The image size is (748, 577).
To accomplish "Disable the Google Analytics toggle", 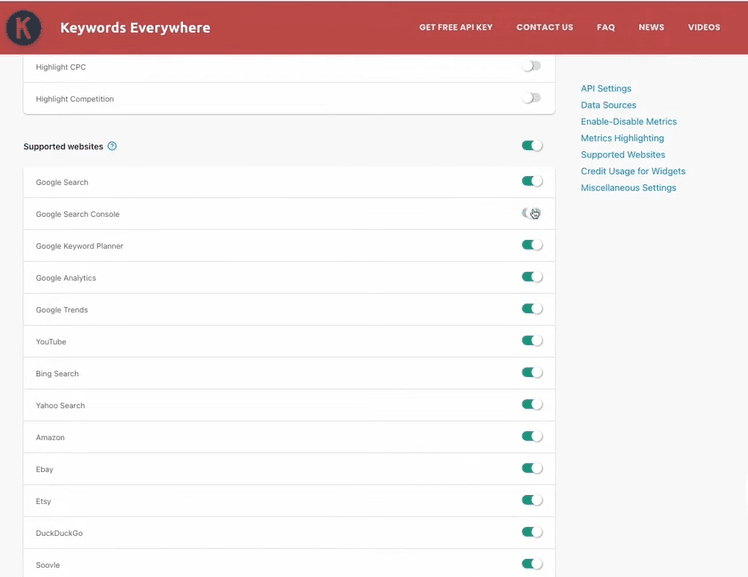I will [x=532, y=277].
